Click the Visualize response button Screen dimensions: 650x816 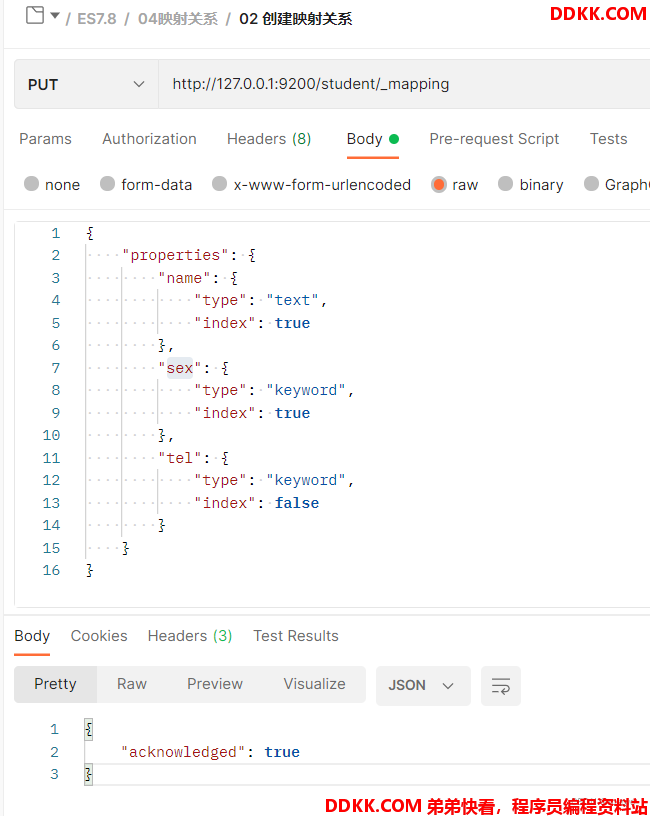[314, 684]
